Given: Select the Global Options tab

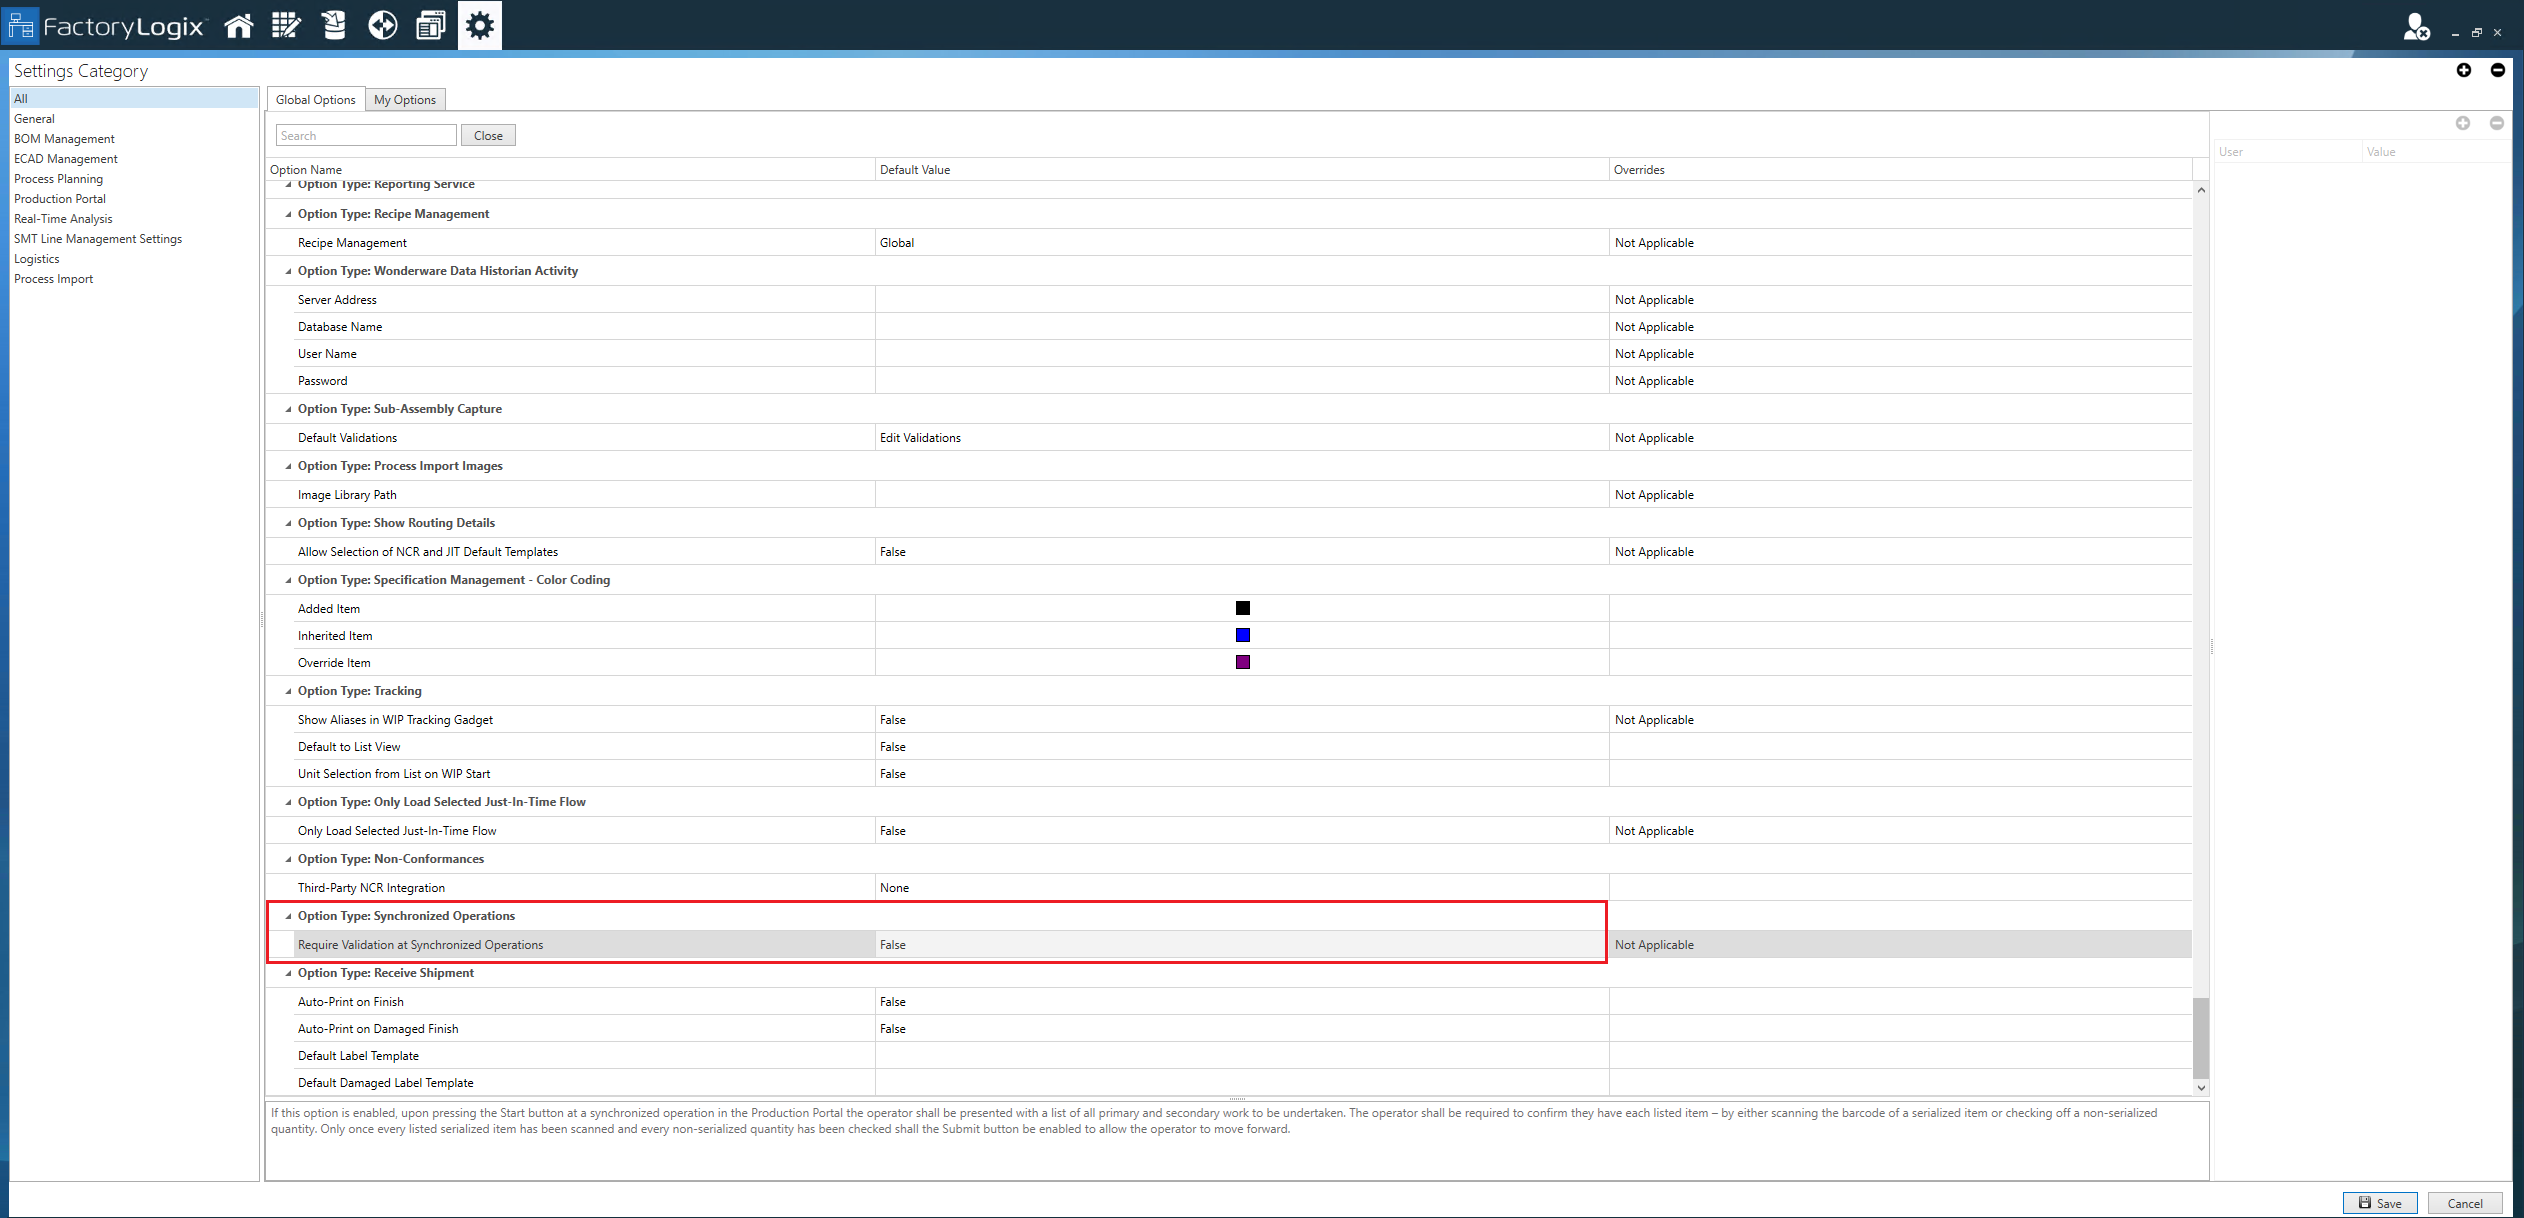Looking at the screenshot, I should (x=315, y=99).
